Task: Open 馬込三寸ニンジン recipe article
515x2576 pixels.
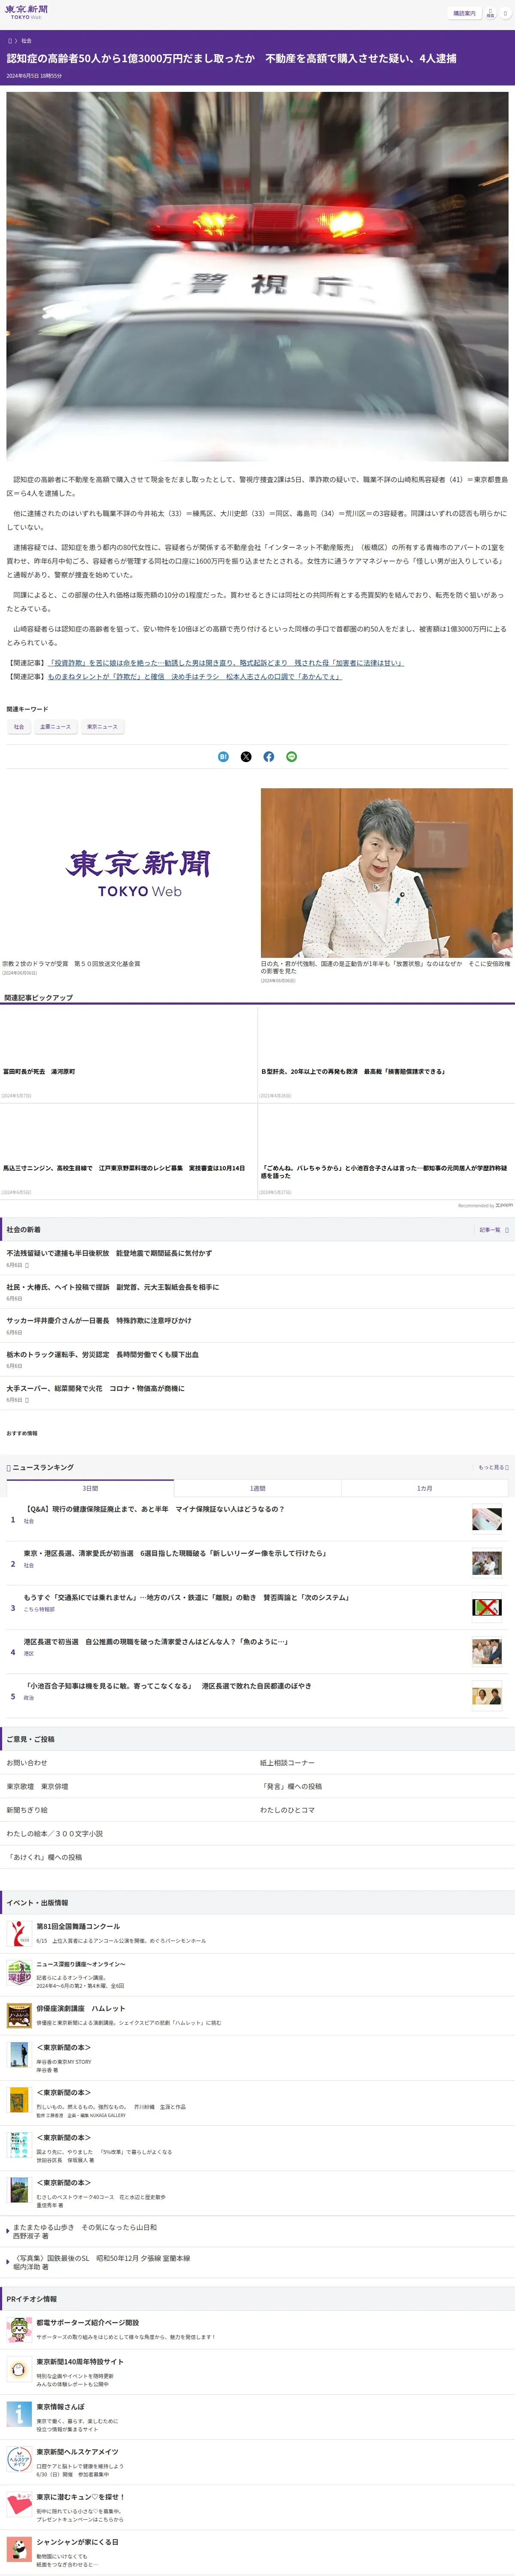Action: tap(123, 1168)
